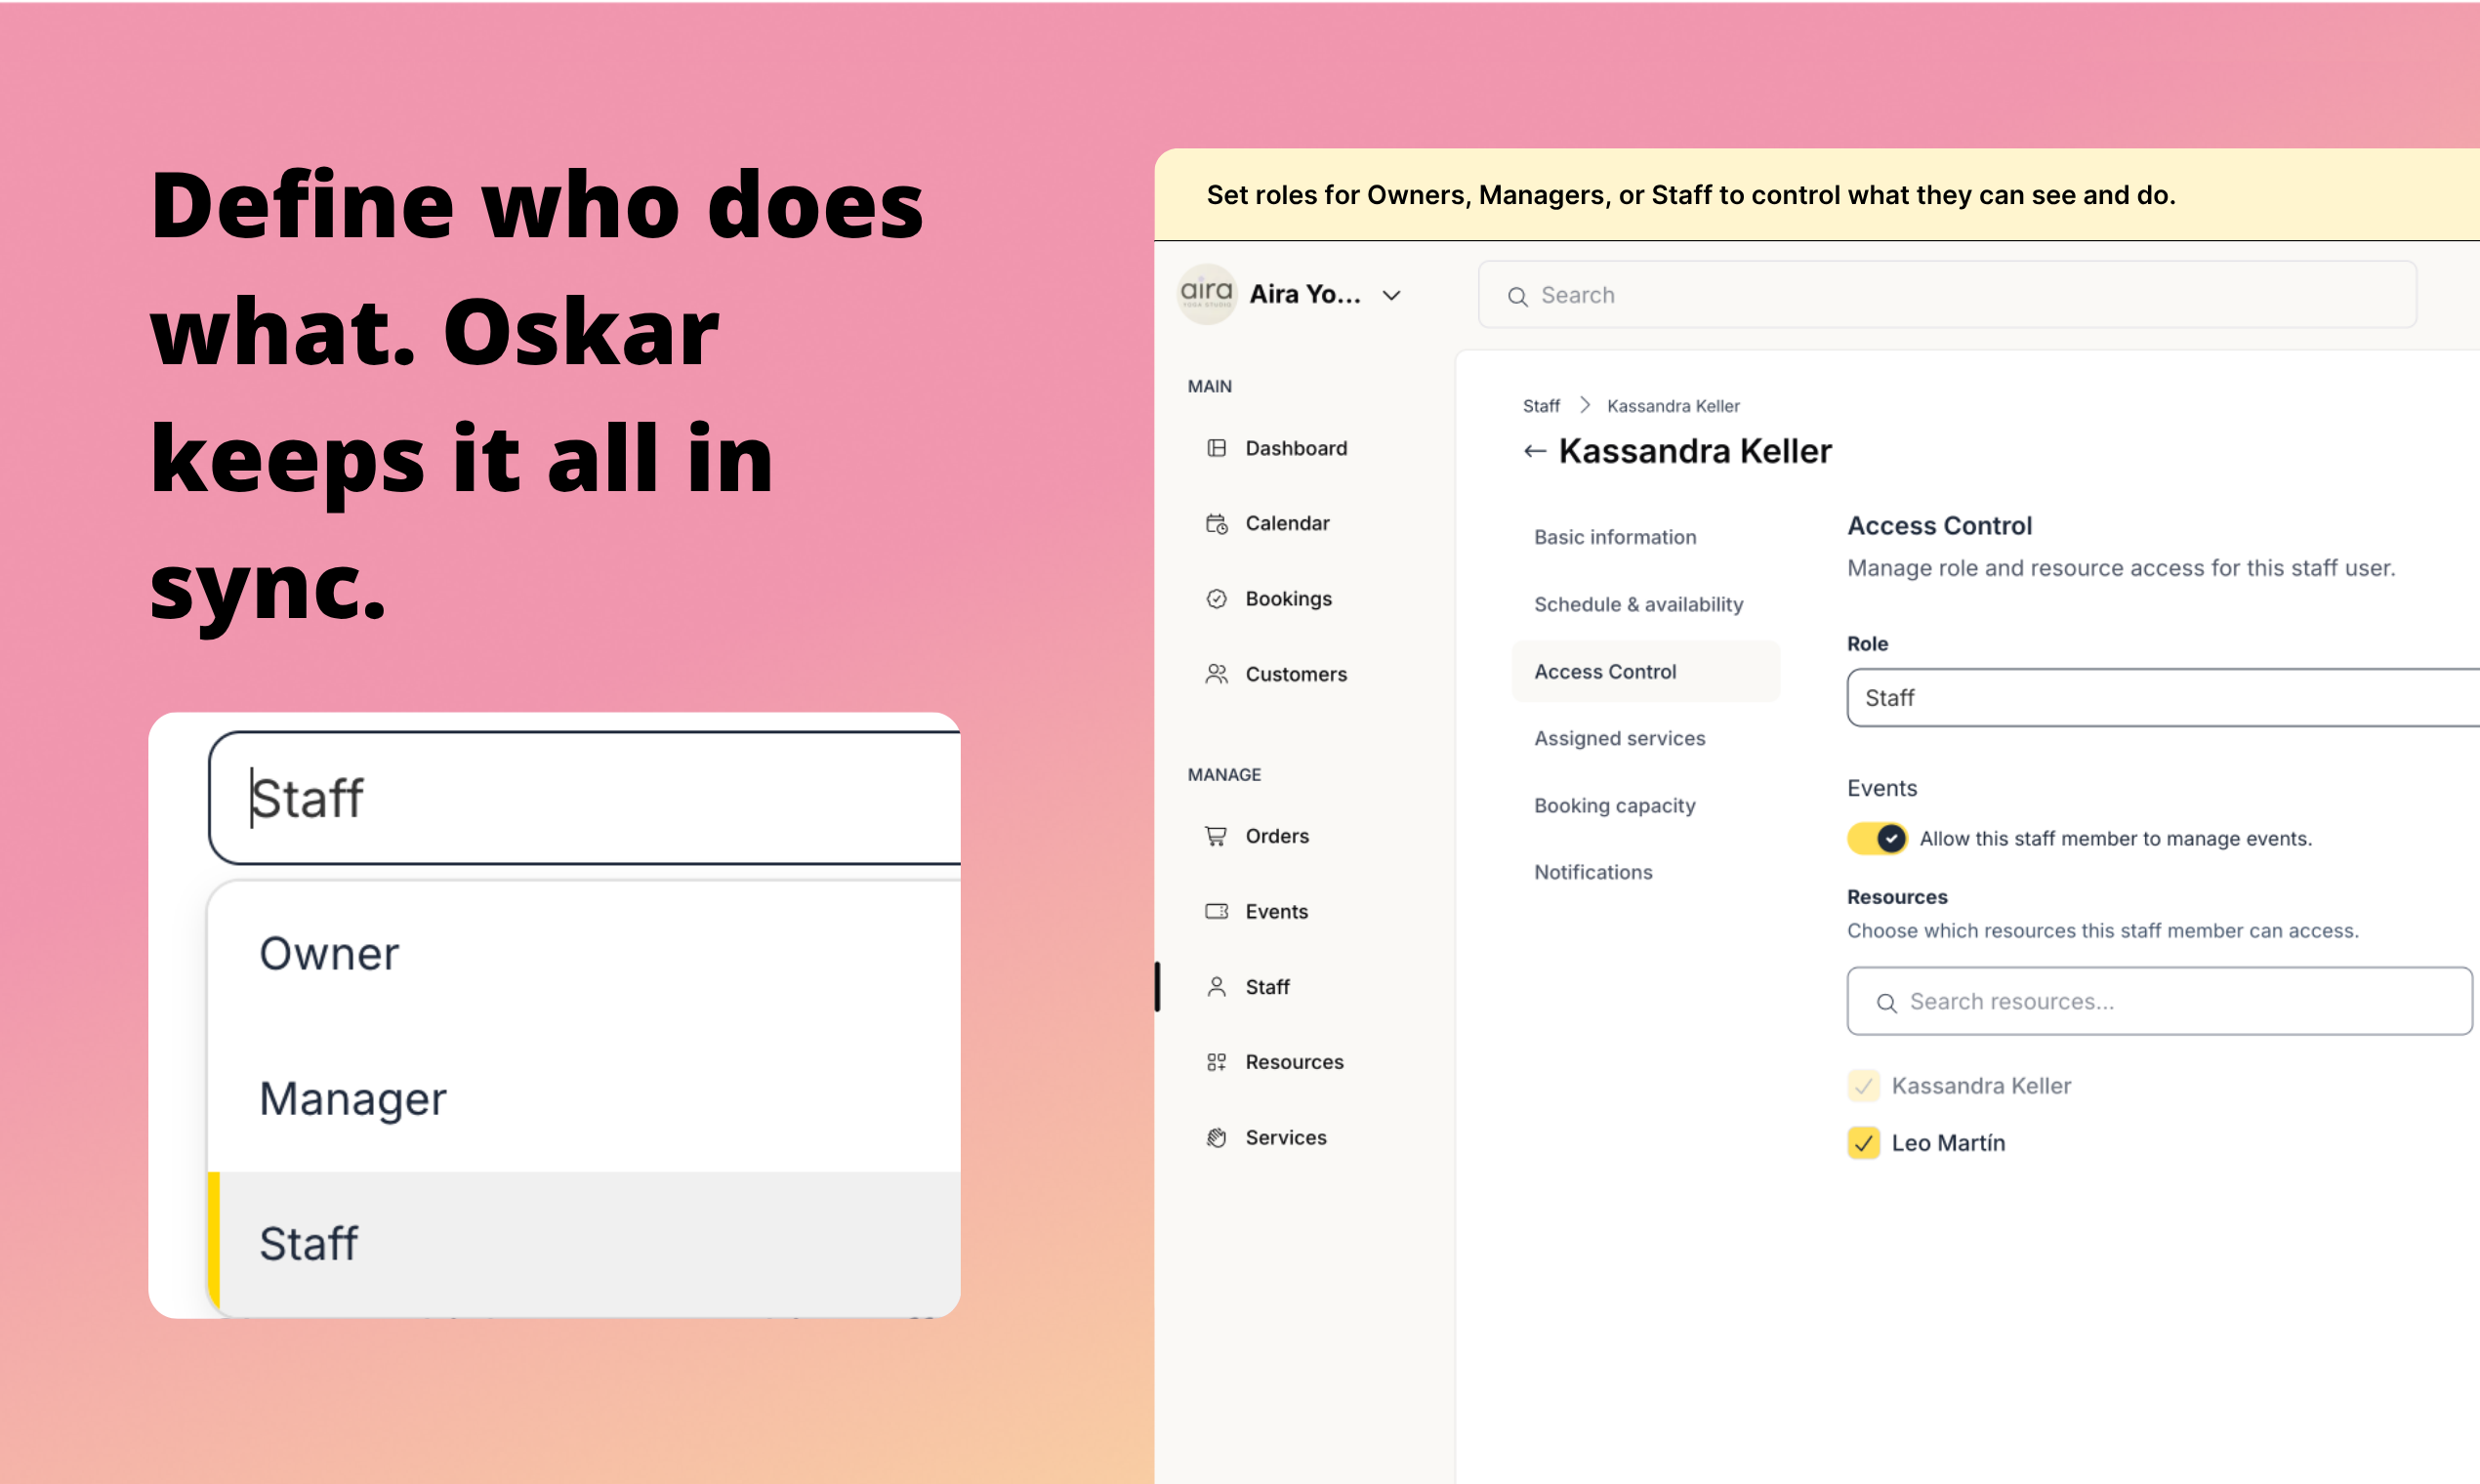Switch to the Assigned services tab
The width and height of the screenshot is (2480, 1484).
[x=1620, y=738]
